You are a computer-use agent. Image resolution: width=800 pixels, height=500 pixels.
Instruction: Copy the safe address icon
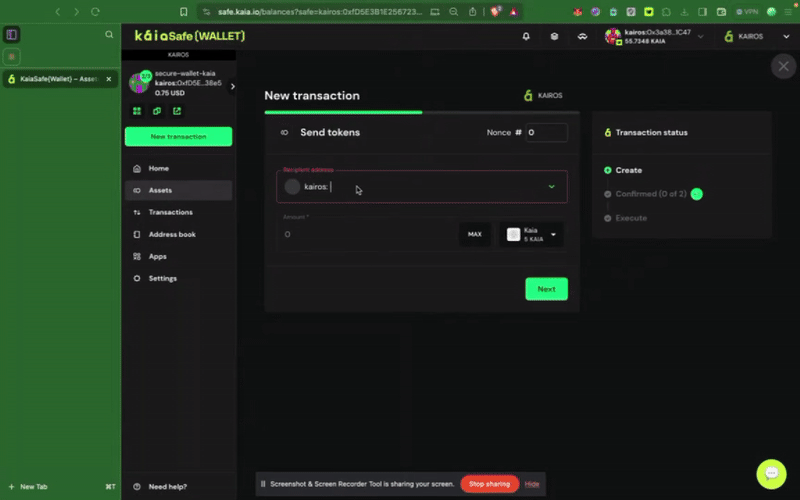click(x=157, y=111)
